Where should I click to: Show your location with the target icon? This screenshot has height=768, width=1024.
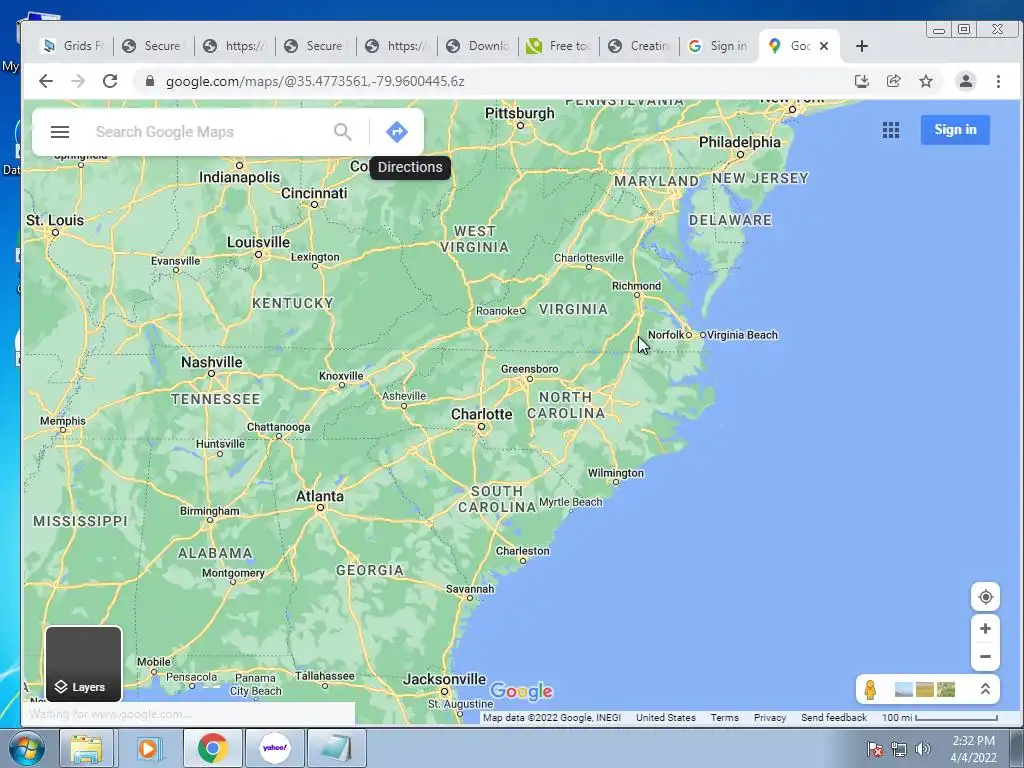tap(985, 597)
